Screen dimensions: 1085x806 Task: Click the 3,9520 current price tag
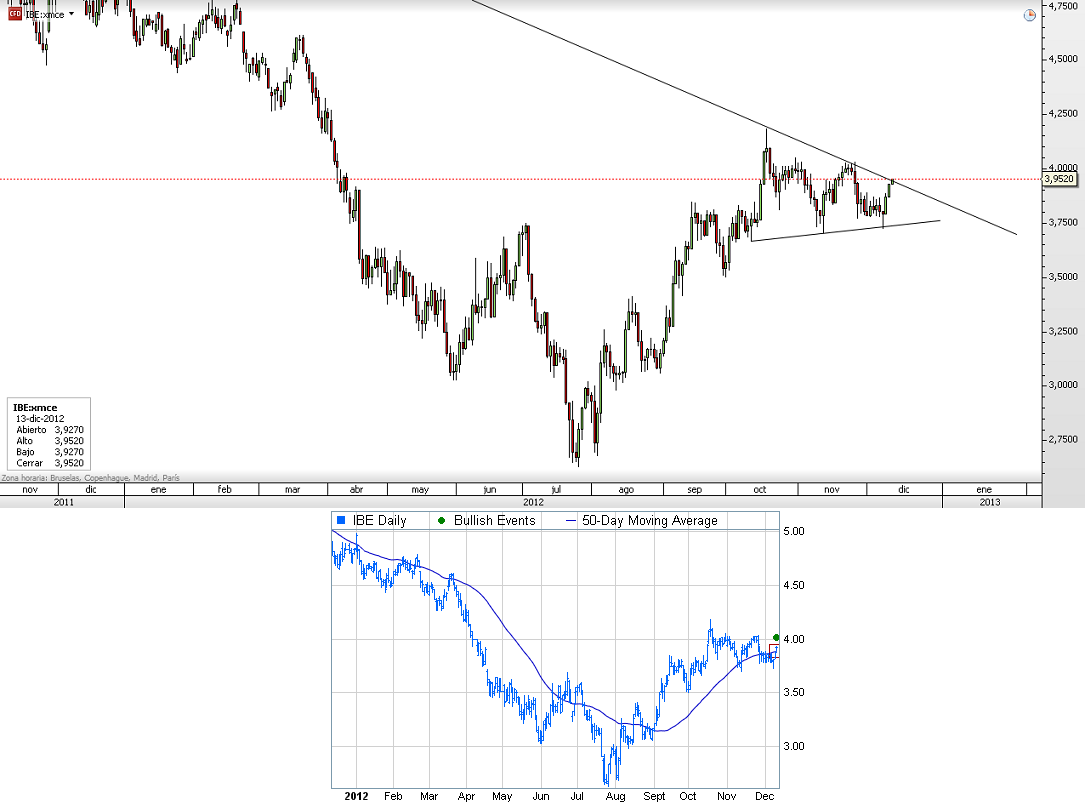click(1059, 179)
